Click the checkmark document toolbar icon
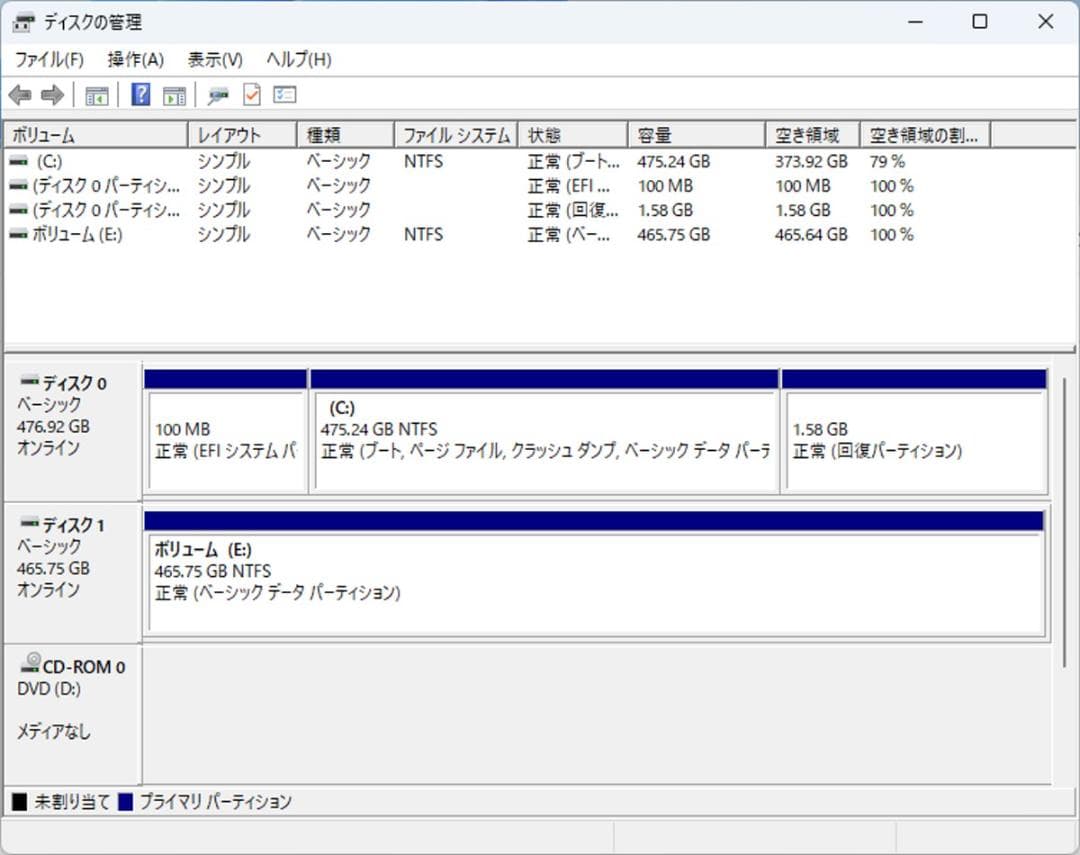Image resolution: width=1080 pixels, height=855 pixels. 250,94
